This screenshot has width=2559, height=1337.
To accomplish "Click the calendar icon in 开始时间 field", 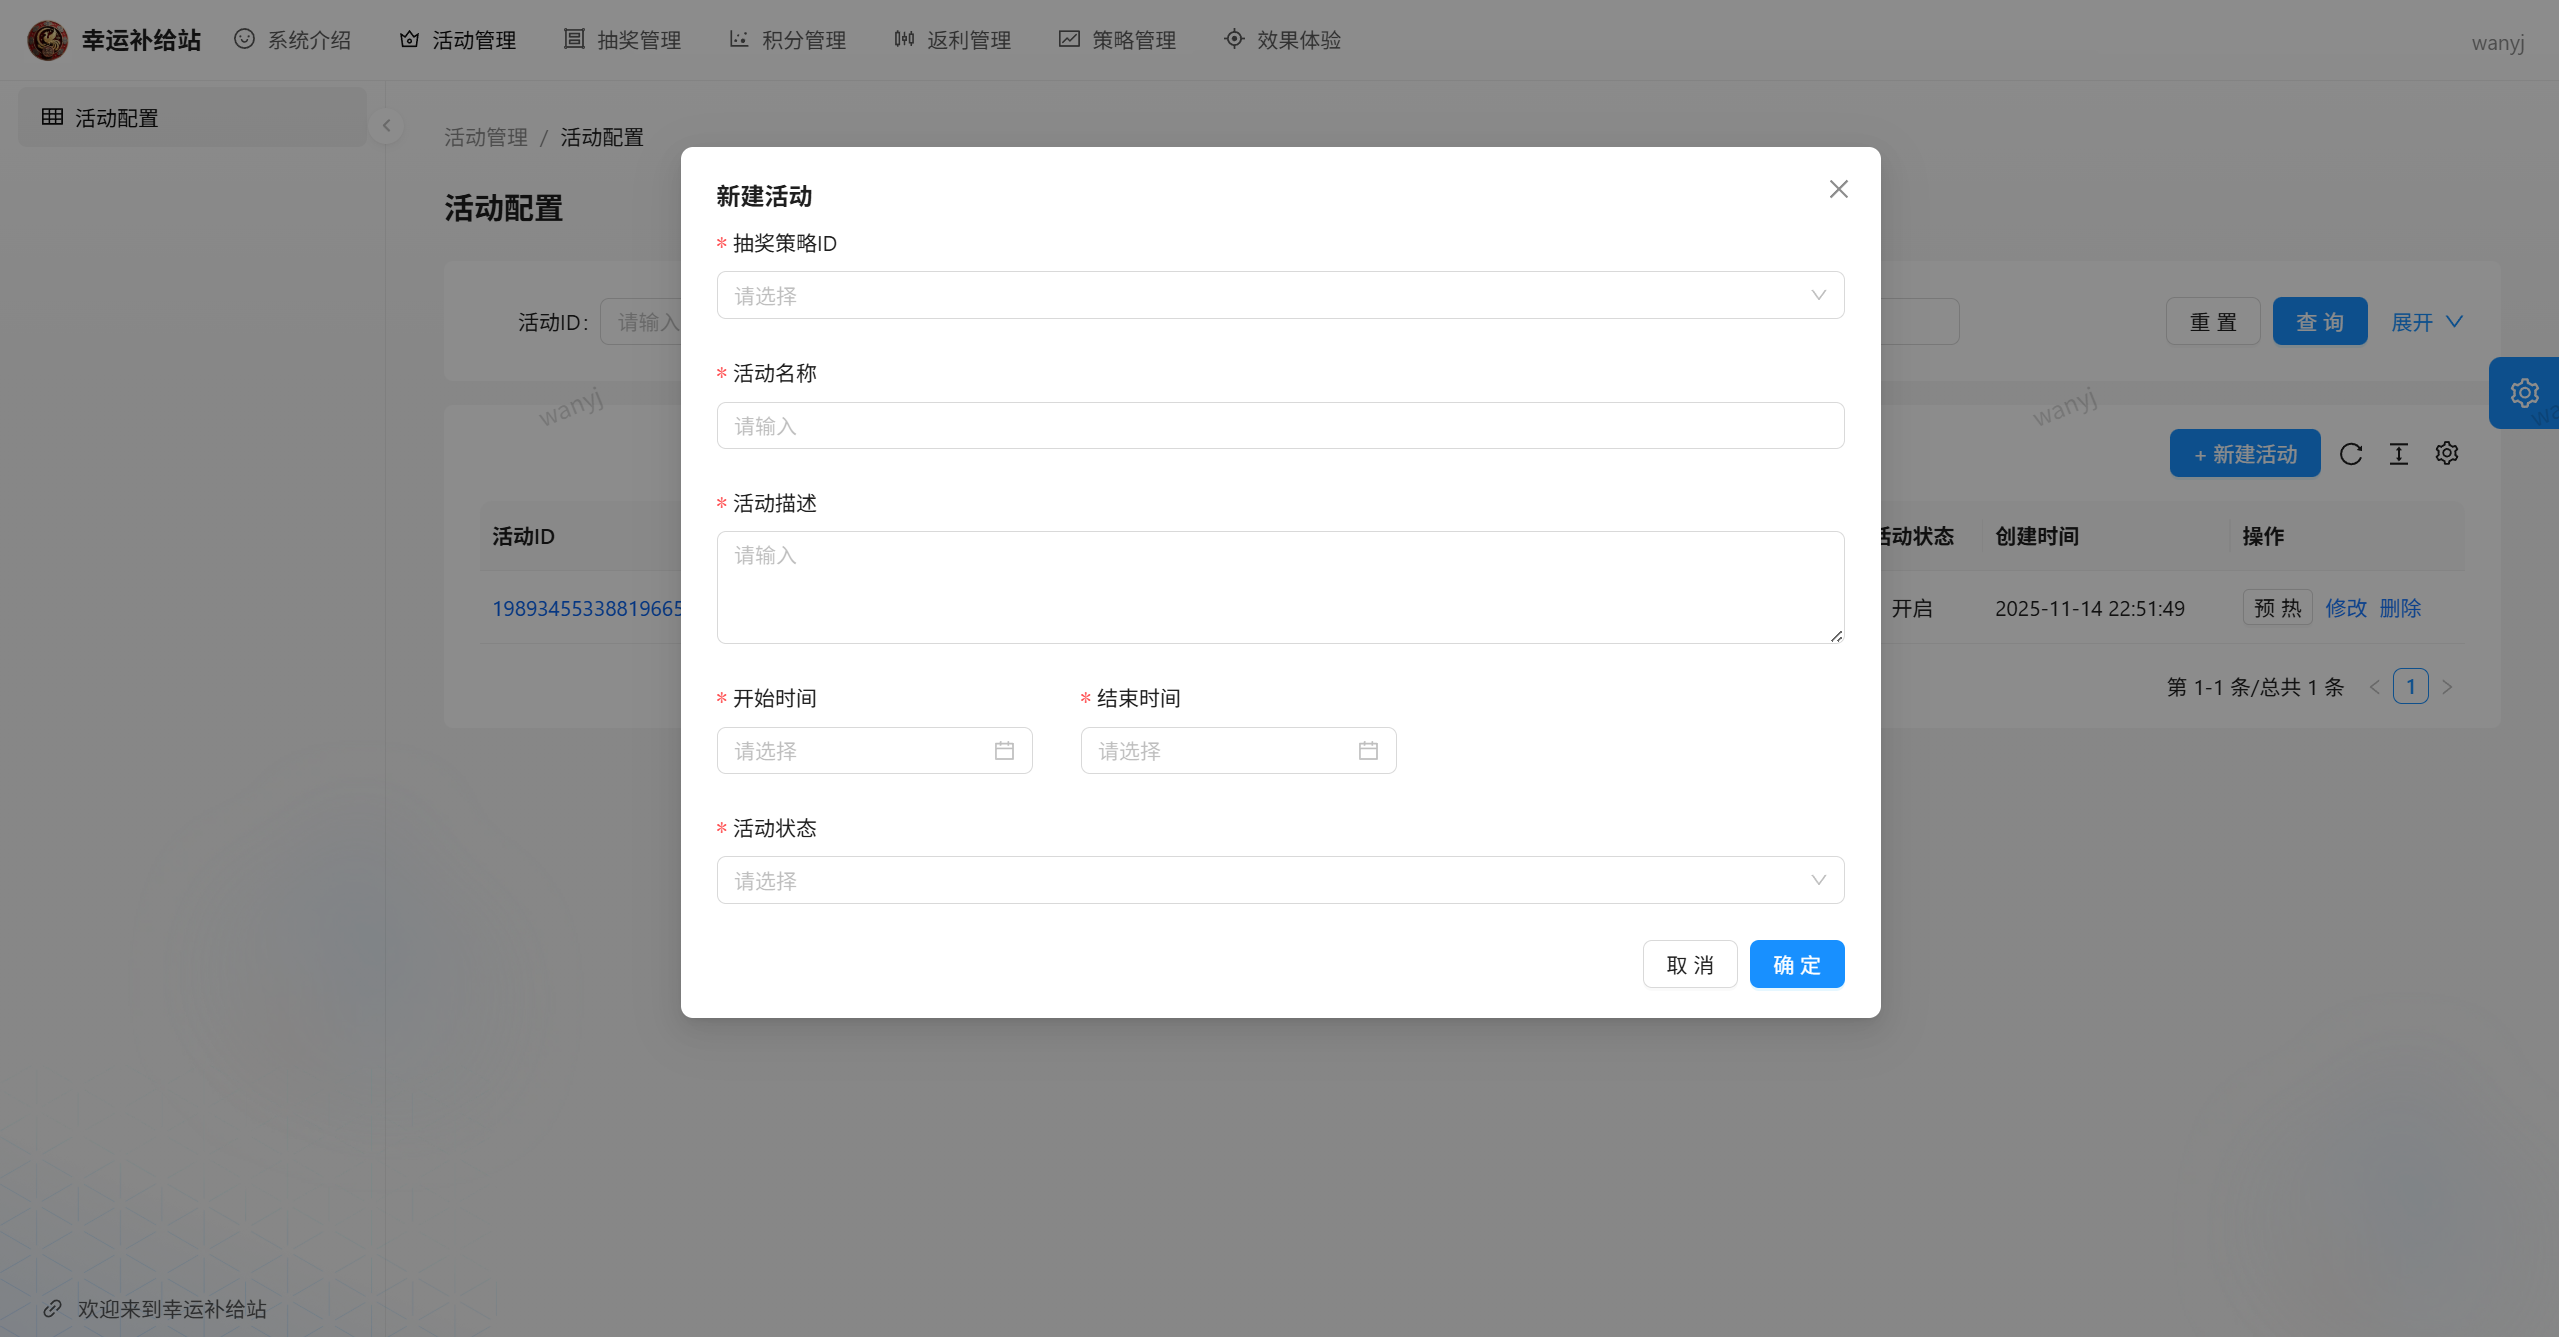I will (1004, 751).
